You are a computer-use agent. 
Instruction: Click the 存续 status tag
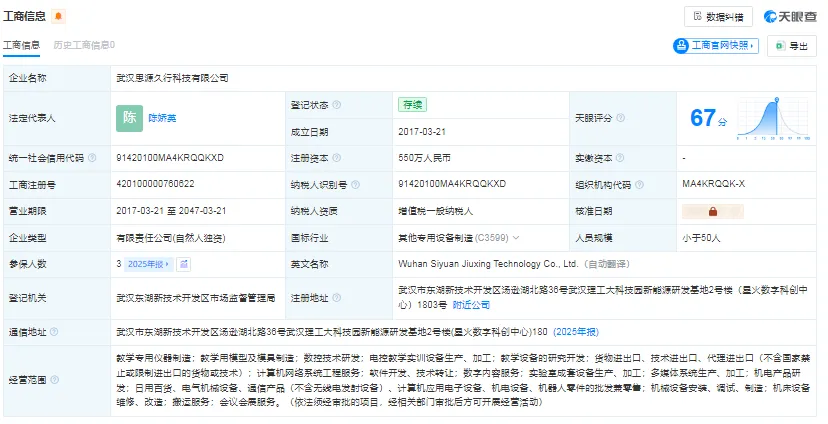click(412, 105)
